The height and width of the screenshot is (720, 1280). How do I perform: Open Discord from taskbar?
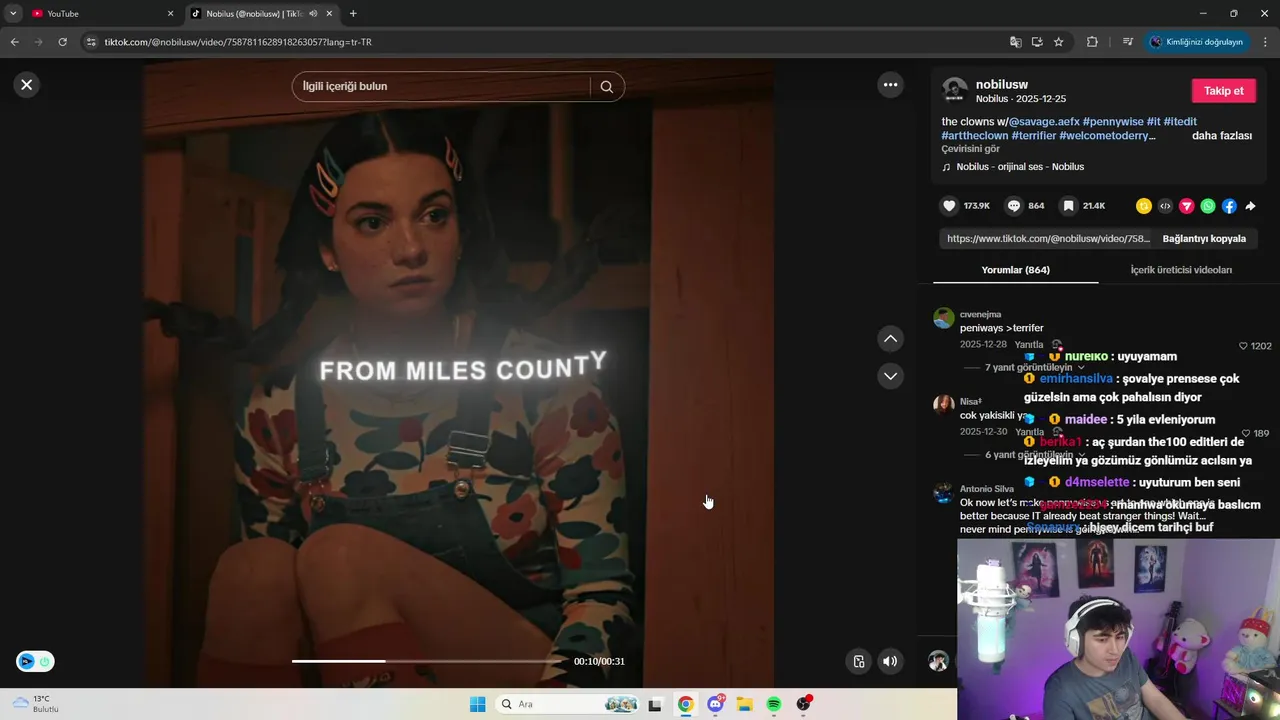pyautogui.click(x=715, y=704)
